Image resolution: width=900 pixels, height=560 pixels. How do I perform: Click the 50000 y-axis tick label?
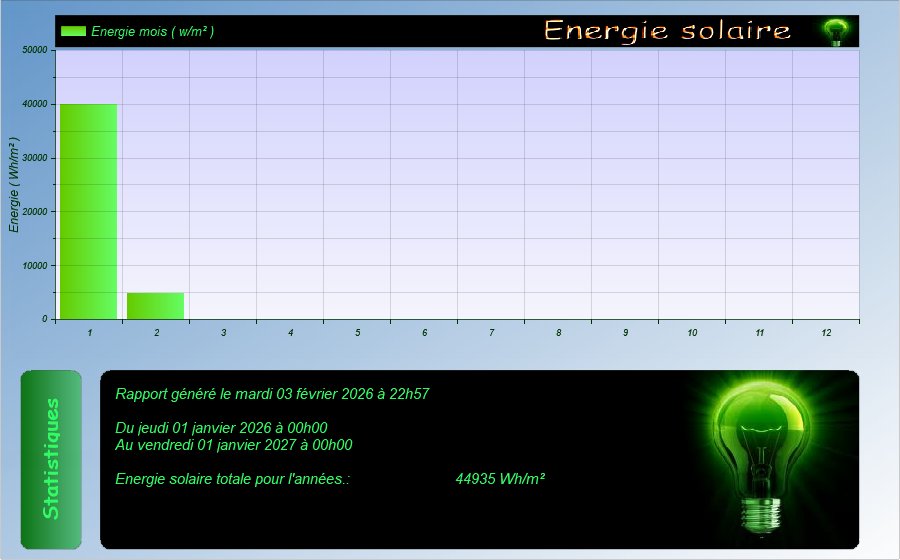(x=34, y=50)
